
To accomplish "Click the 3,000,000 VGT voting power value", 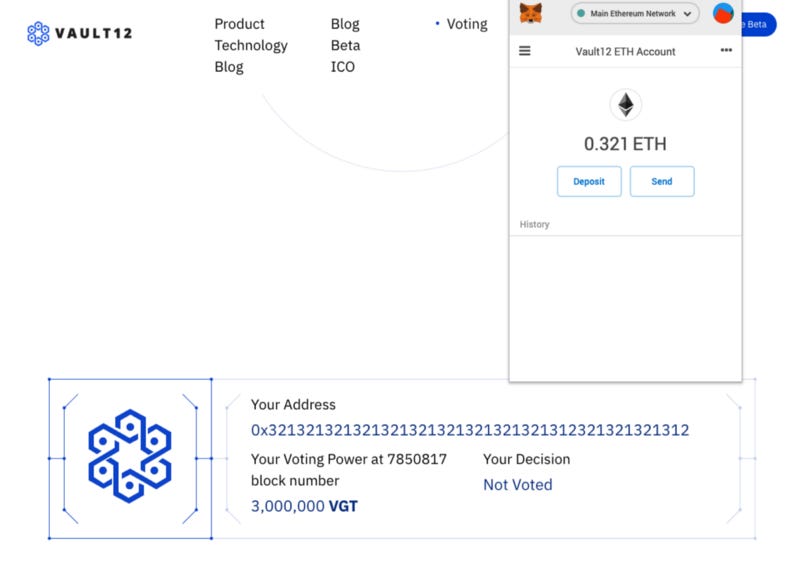I will click(304, 506).
